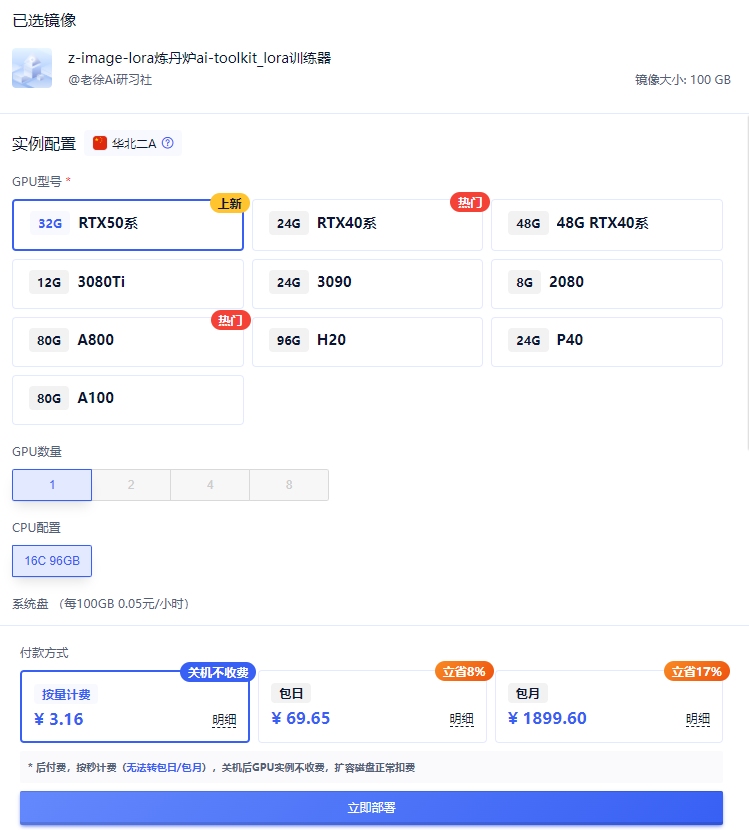The image size is (749, 830).
Task: Expand 明细 details for 按量计费 price
Action: pos(224,719)
